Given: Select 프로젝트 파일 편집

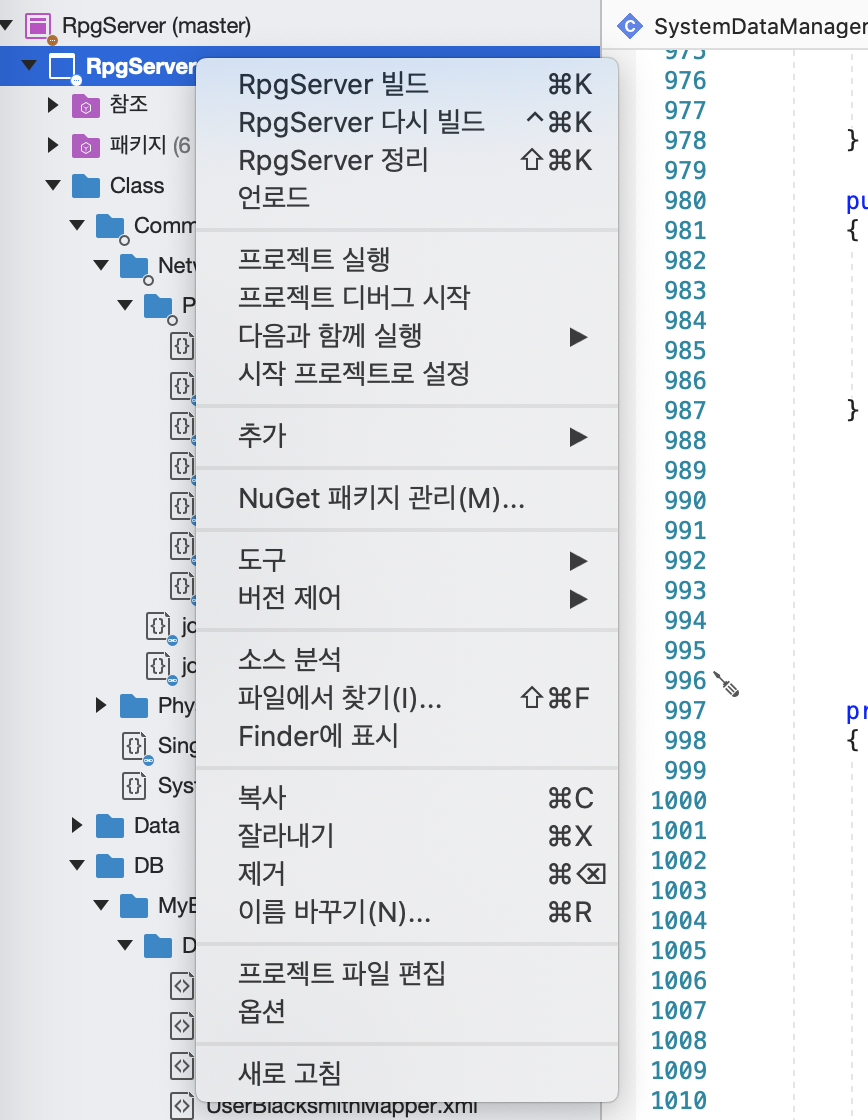Looking at the screenshot, I should click(x=406, y=974).
